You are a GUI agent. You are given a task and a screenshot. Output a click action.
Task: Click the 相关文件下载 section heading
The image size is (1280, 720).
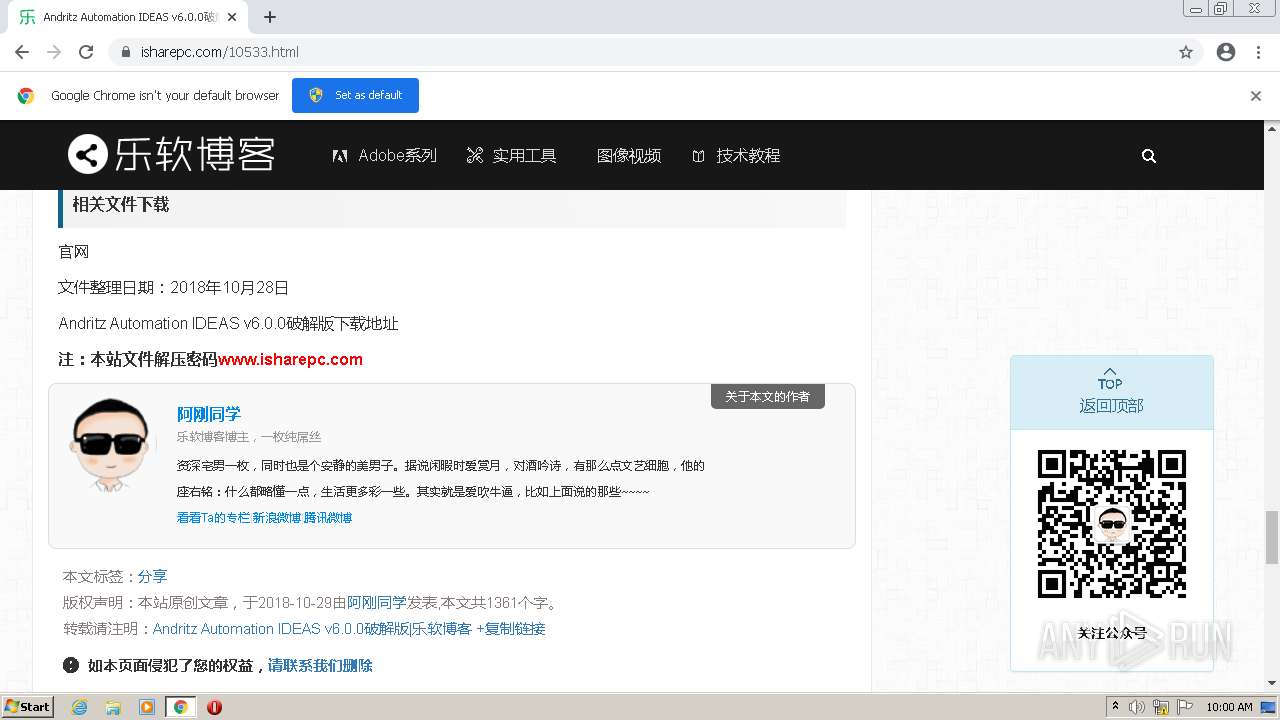pyautogui.click(x=120, y=204)
